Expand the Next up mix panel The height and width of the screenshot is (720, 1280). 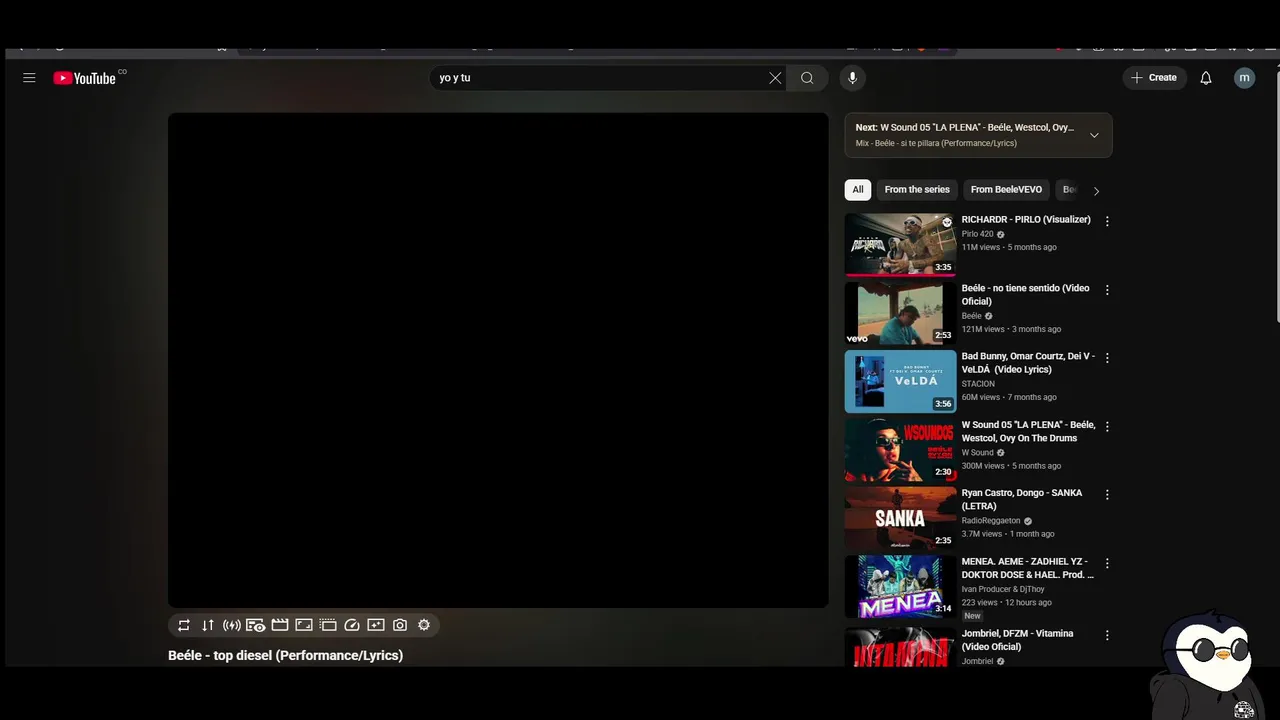[1094, 135]
